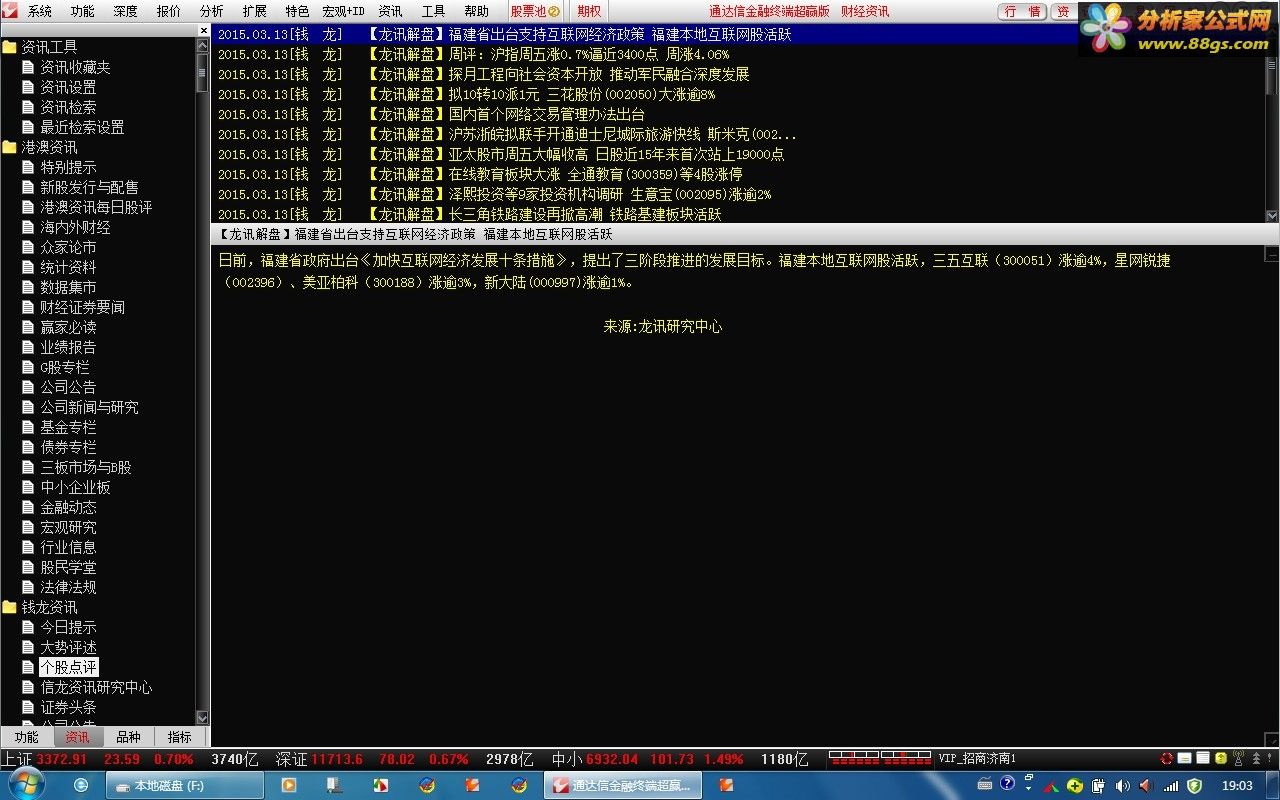Select 财经证券要闻 item

click(x=82, y=307)
